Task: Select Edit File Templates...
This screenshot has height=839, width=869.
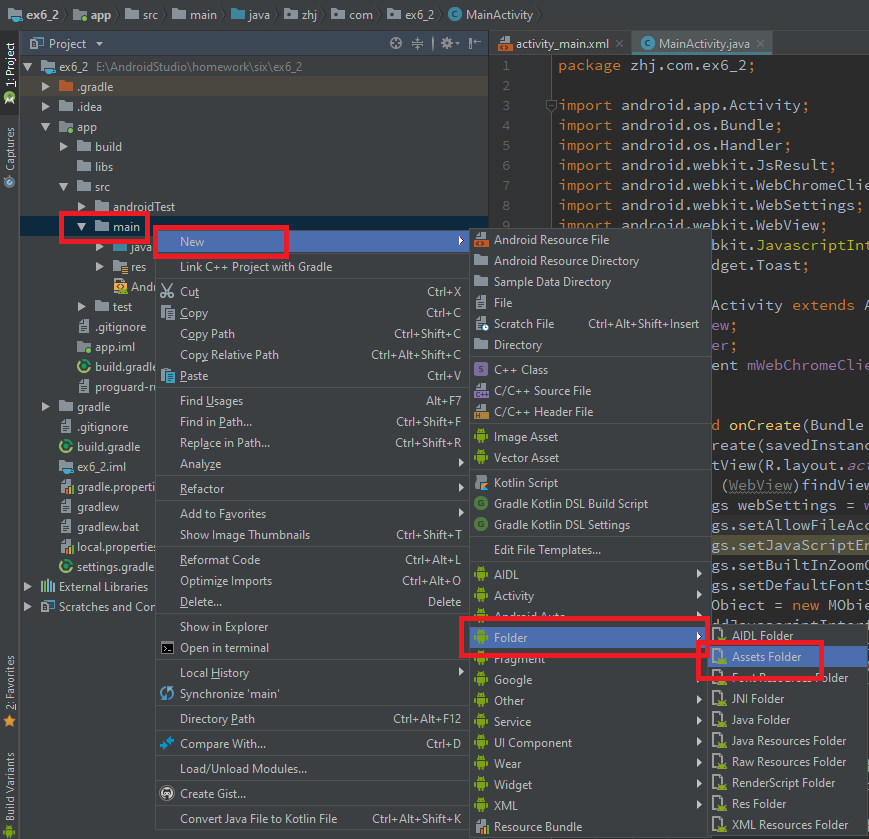Action: 591,550
